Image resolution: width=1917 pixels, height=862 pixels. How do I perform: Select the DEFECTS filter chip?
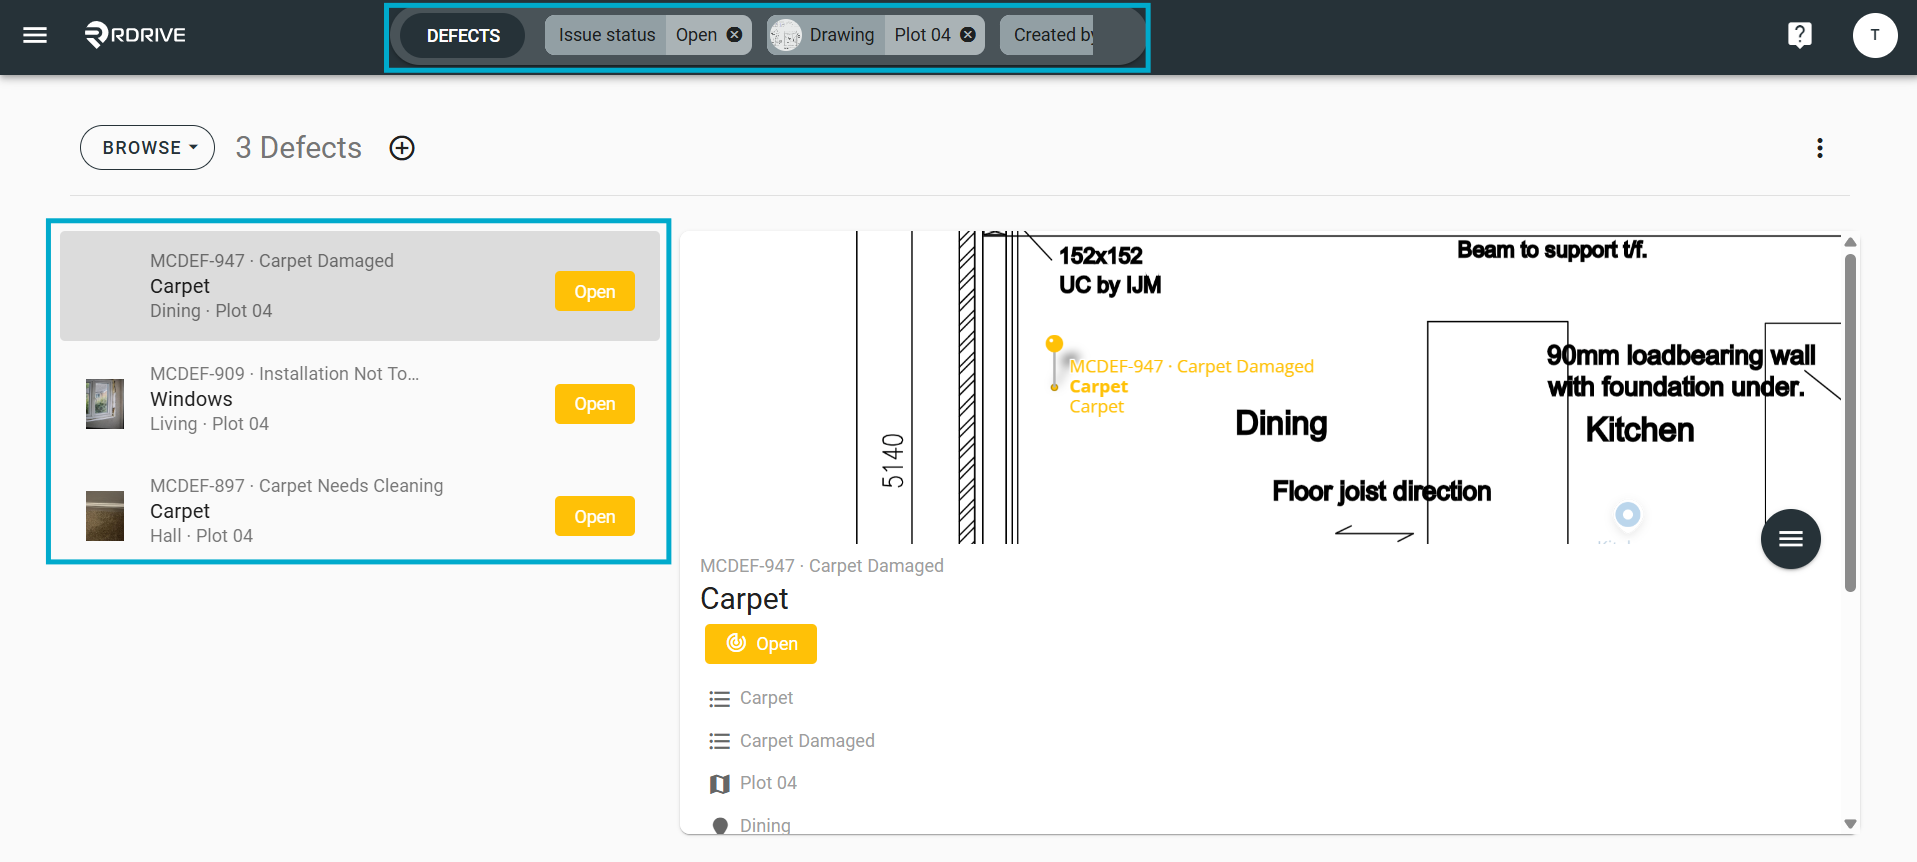tap(463, 35)
